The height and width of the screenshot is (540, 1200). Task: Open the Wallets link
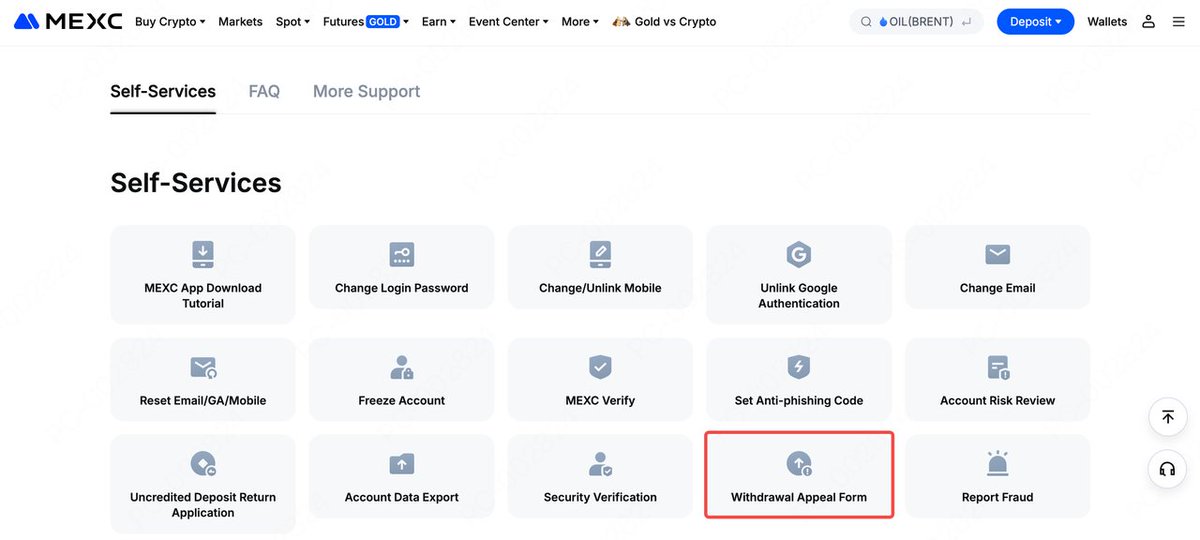[1107, 22]
